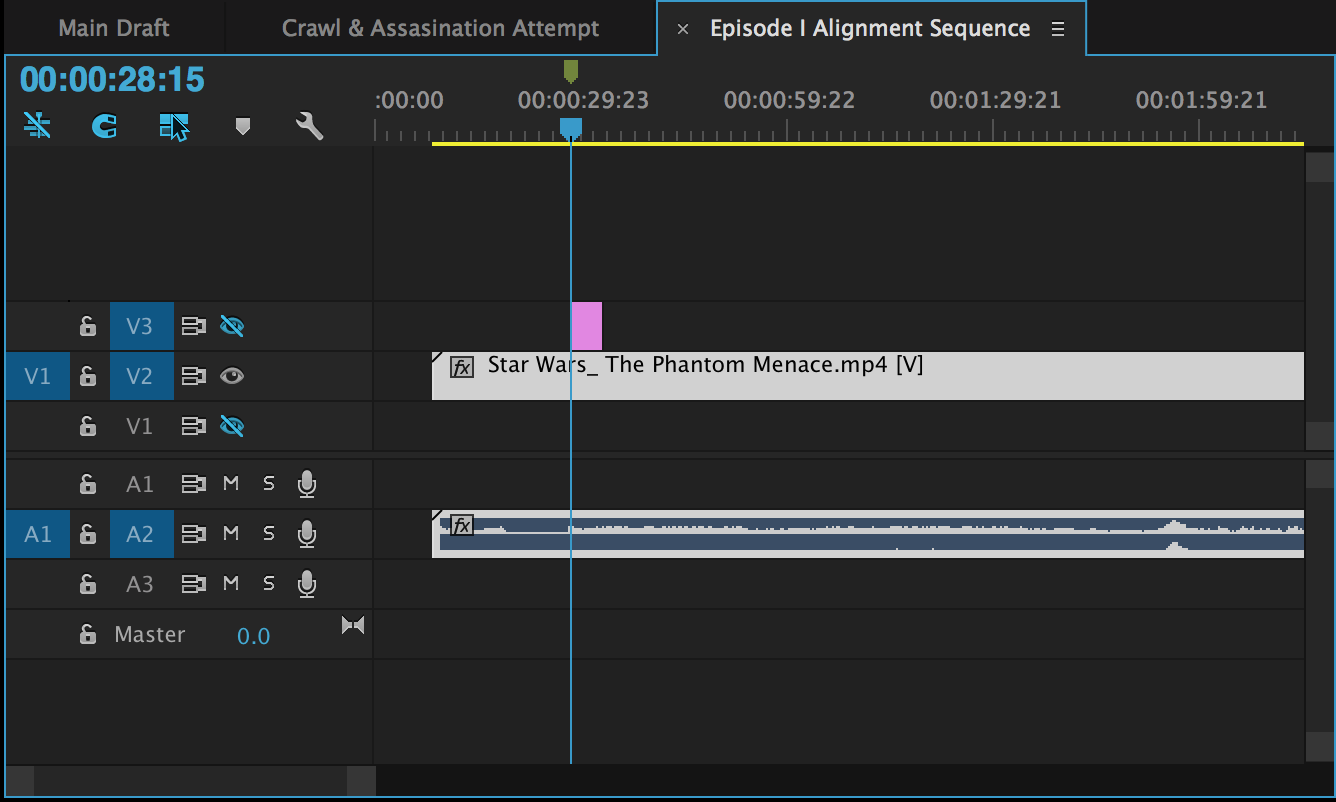Click the audio tracks vertical scrollbar
The height and width of the screenshot is (802, 1336).
(1320, 610)
